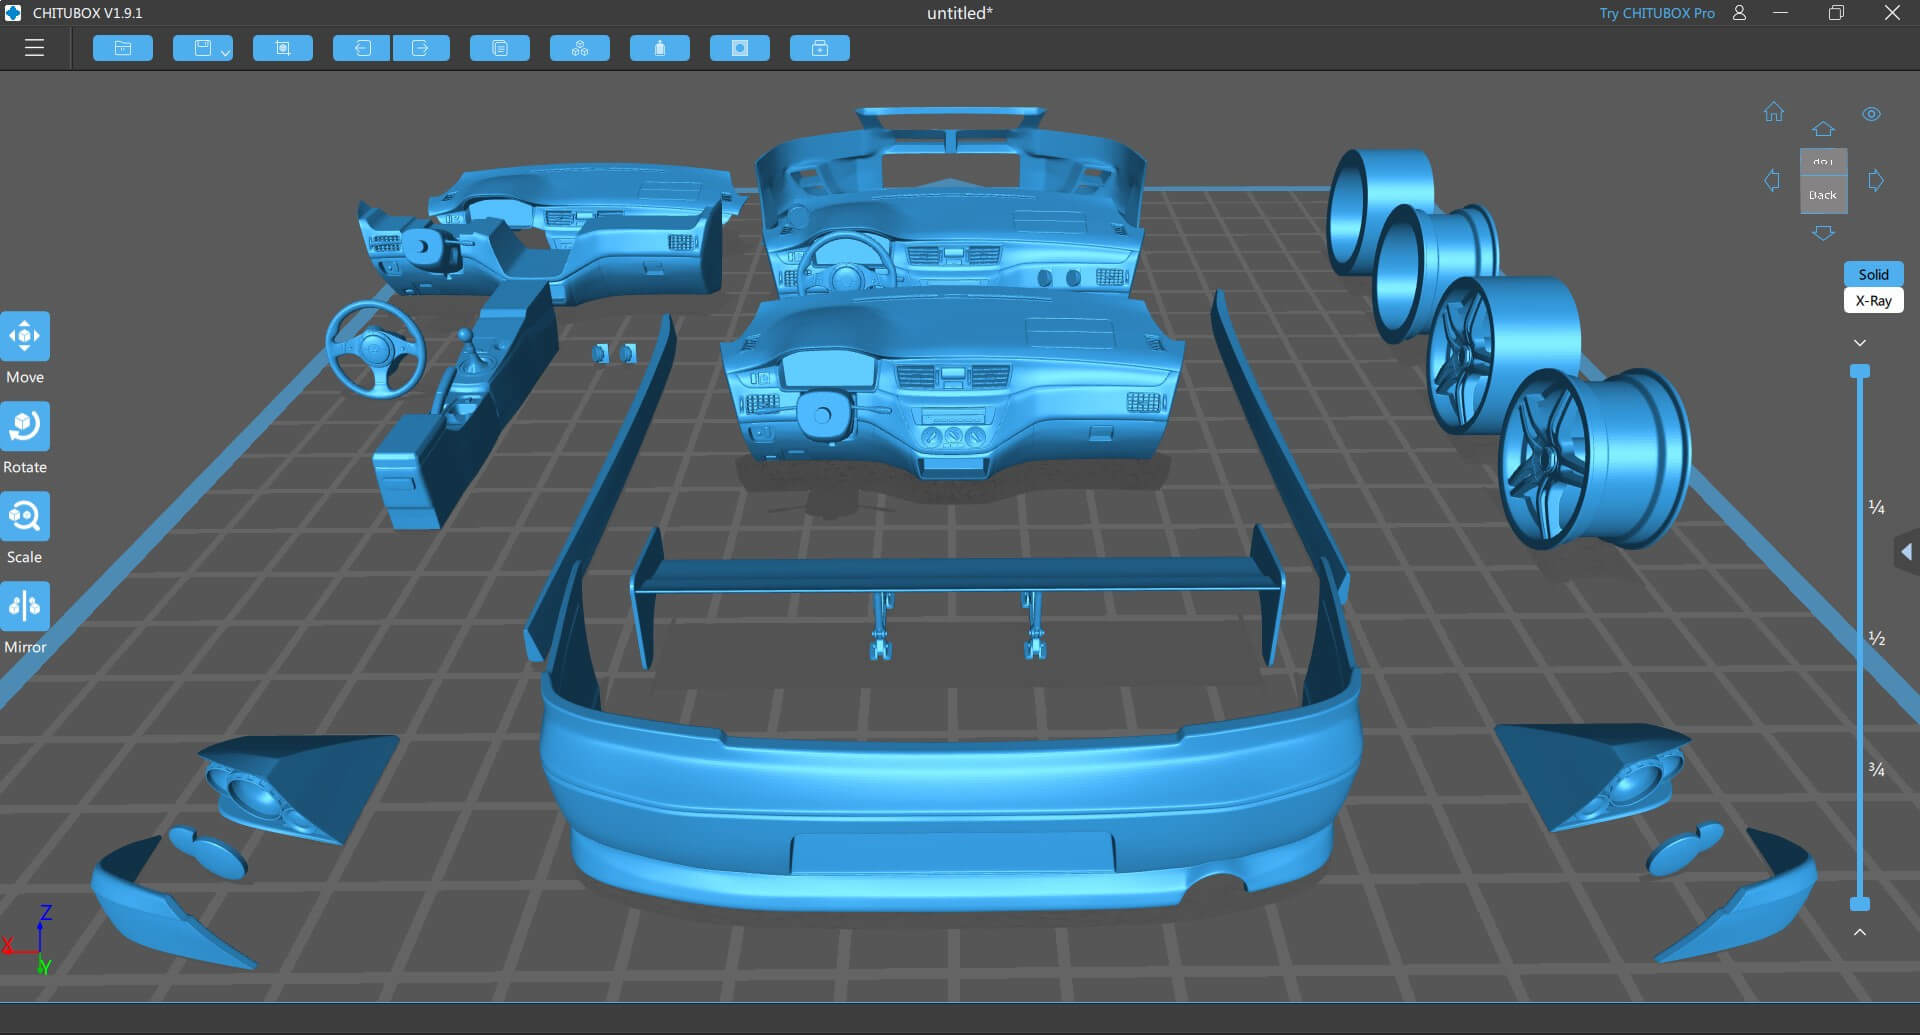Click the Try CHITUBOX Pro link
1920x1035 pixels.
click(1656, 13)
